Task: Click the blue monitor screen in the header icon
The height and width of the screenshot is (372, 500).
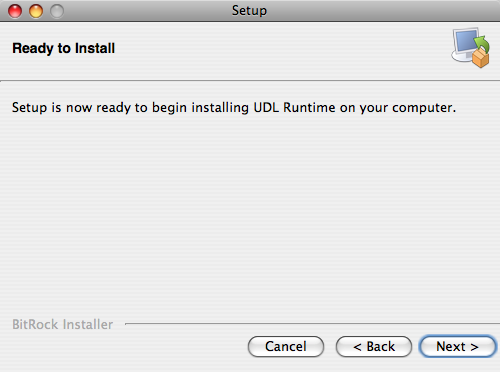Action: pos(467,41)
